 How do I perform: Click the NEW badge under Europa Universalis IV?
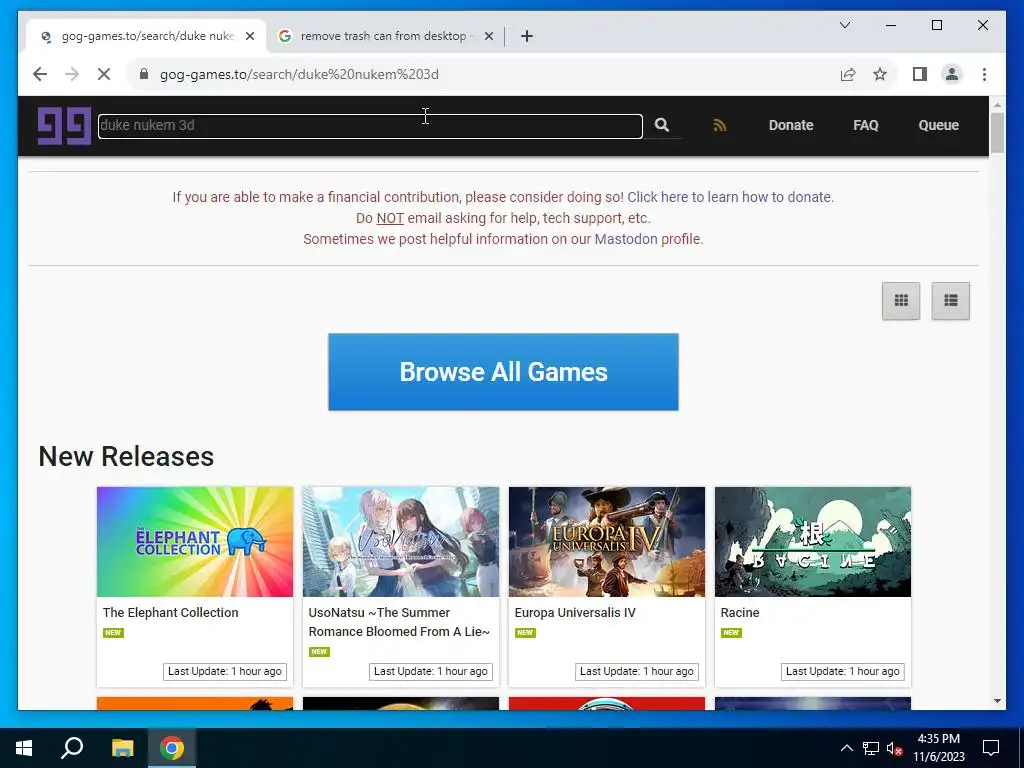click(x=525, y=632)
